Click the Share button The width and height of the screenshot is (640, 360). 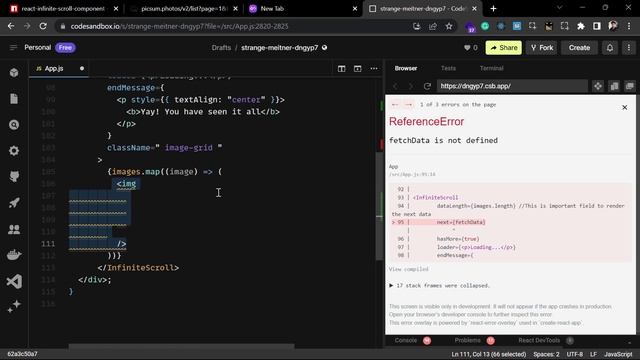pos(504,48)
